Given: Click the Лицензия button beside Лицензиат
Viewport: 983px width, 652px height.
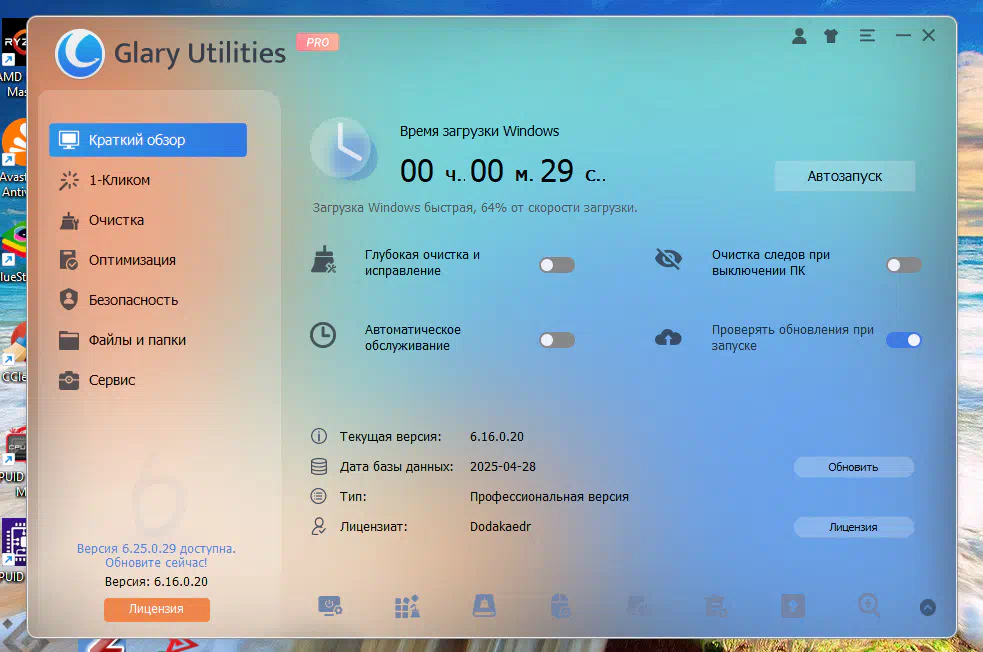Looking at the screenshot, I should tap(853, 527).
